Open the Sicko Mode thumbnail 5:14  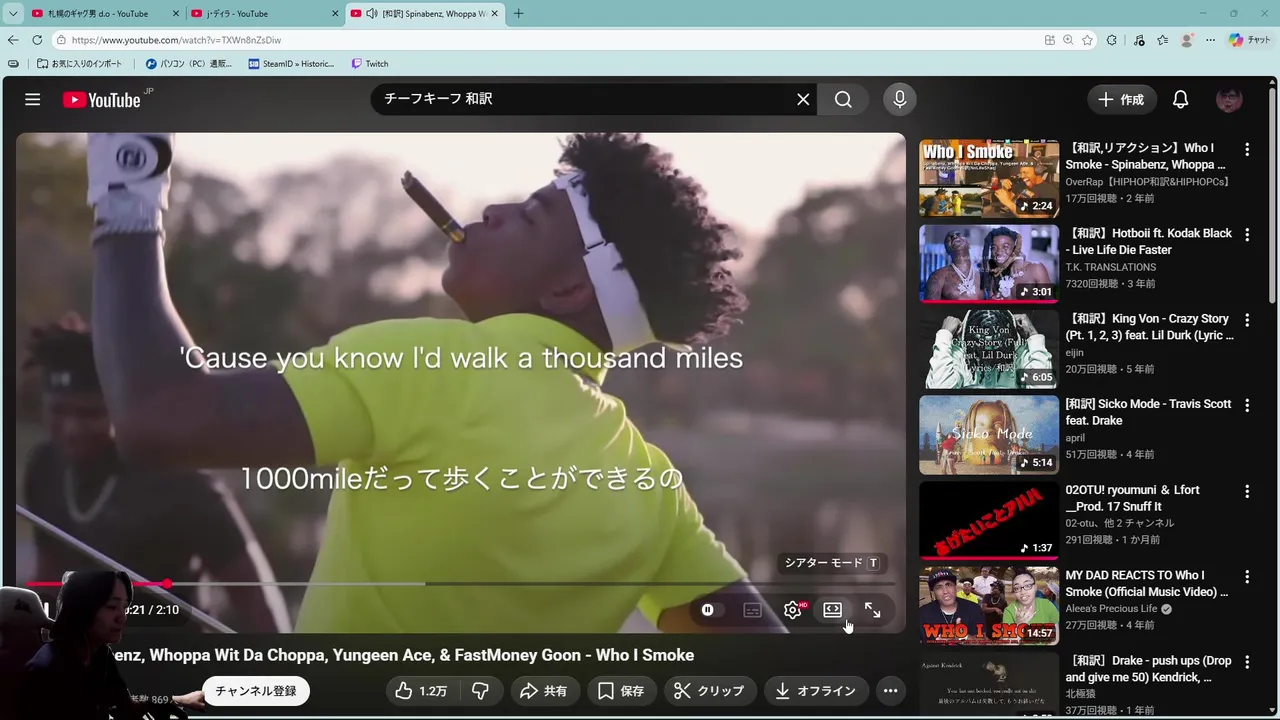click(989, 435)
